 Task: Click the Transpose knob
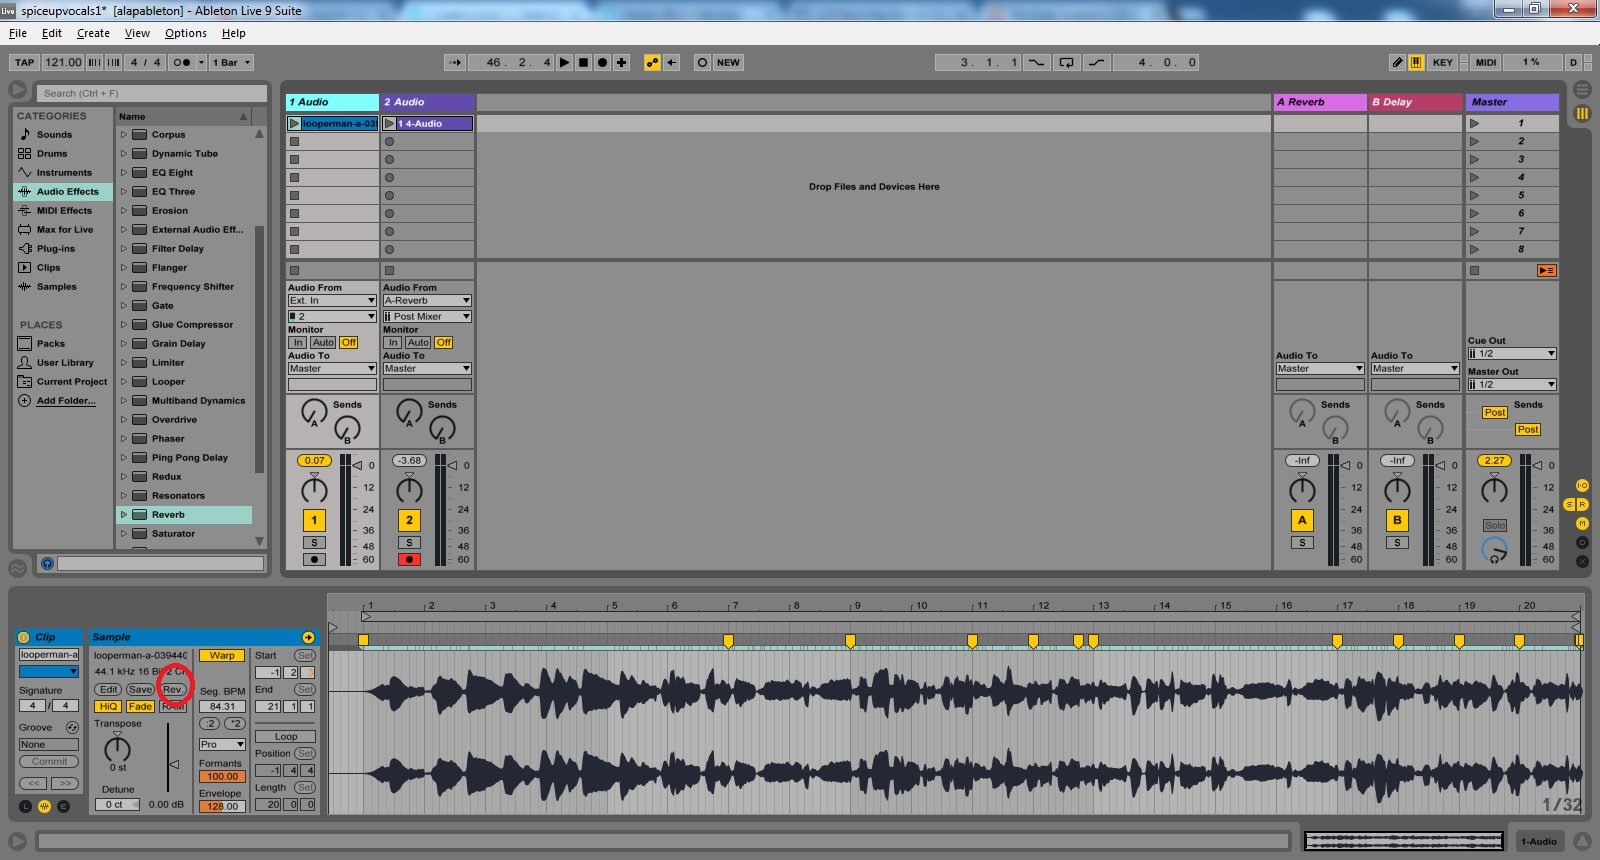click(118, 748)
